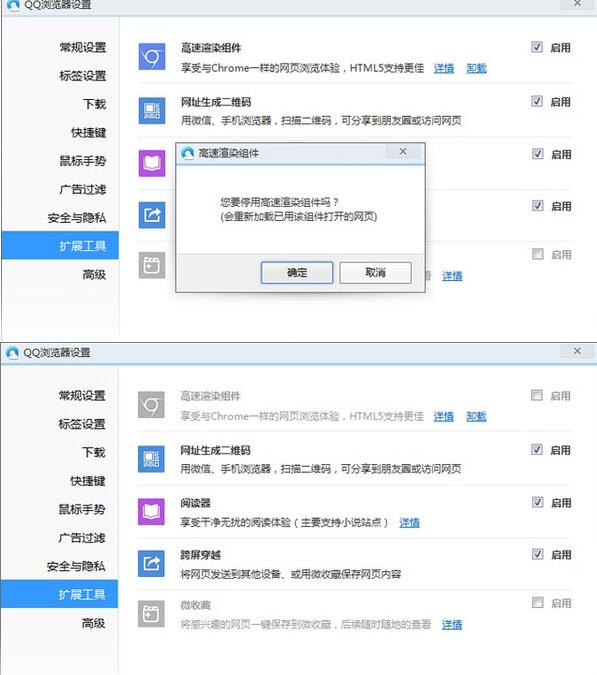Viewport: 597px width, 675px height.
Task: Click 卸载 link in upper window
Action: [476, 68]
